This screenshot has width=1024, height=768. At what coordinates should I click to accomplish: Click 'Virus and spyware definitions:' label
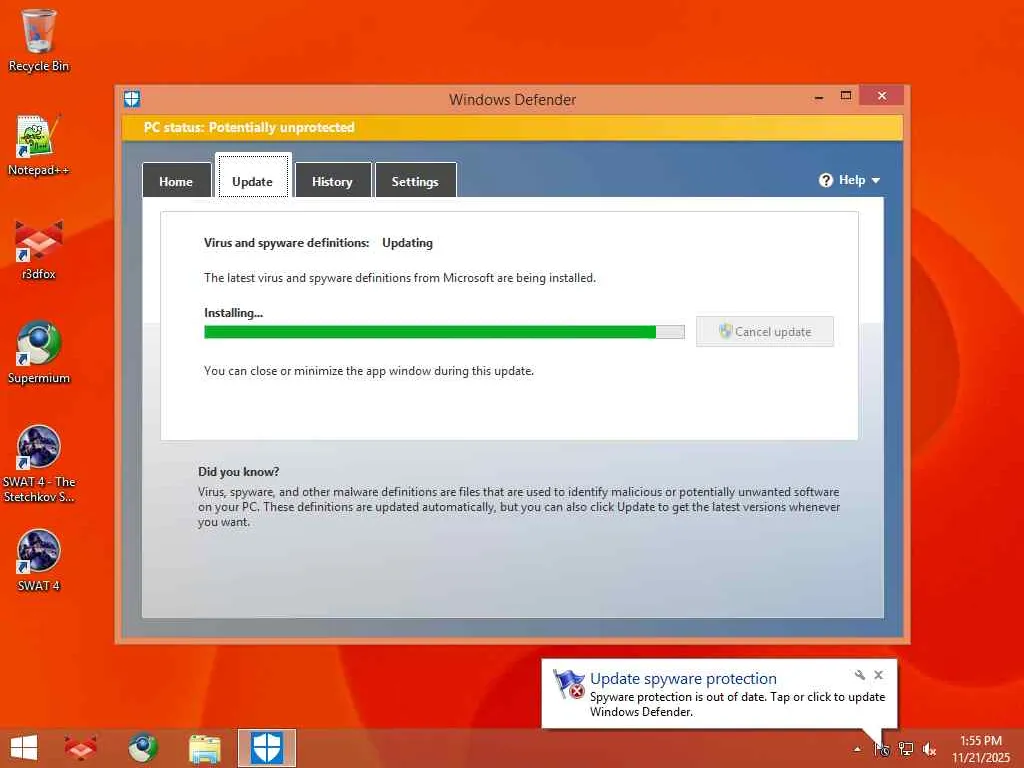click(287, 243)
